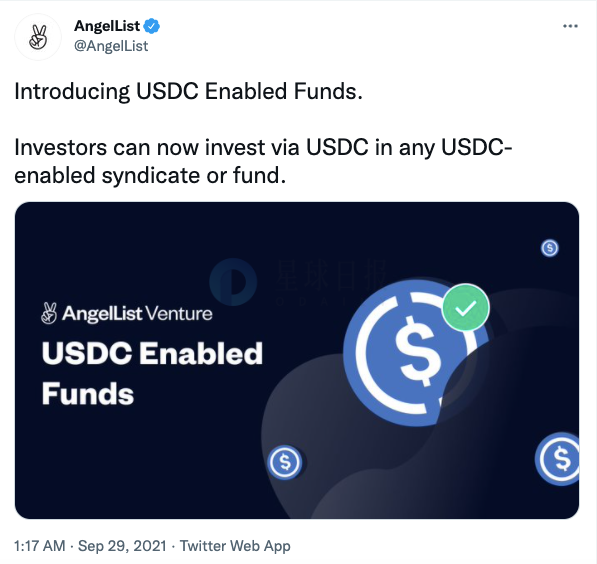Click the AngelList profile avatar
597x564 pixels.
[38, 37]
